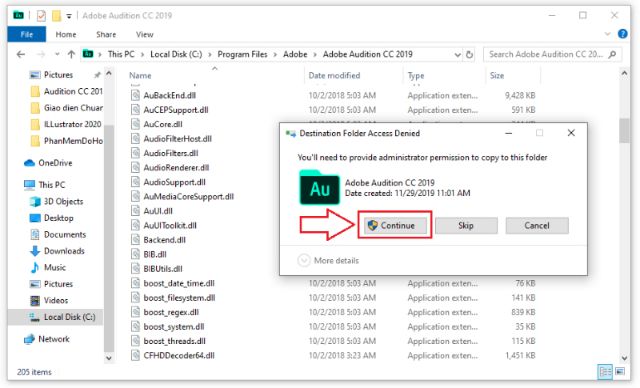Click navigation pane scroll down arrow
640x388 pixels.
coord(109,358)
